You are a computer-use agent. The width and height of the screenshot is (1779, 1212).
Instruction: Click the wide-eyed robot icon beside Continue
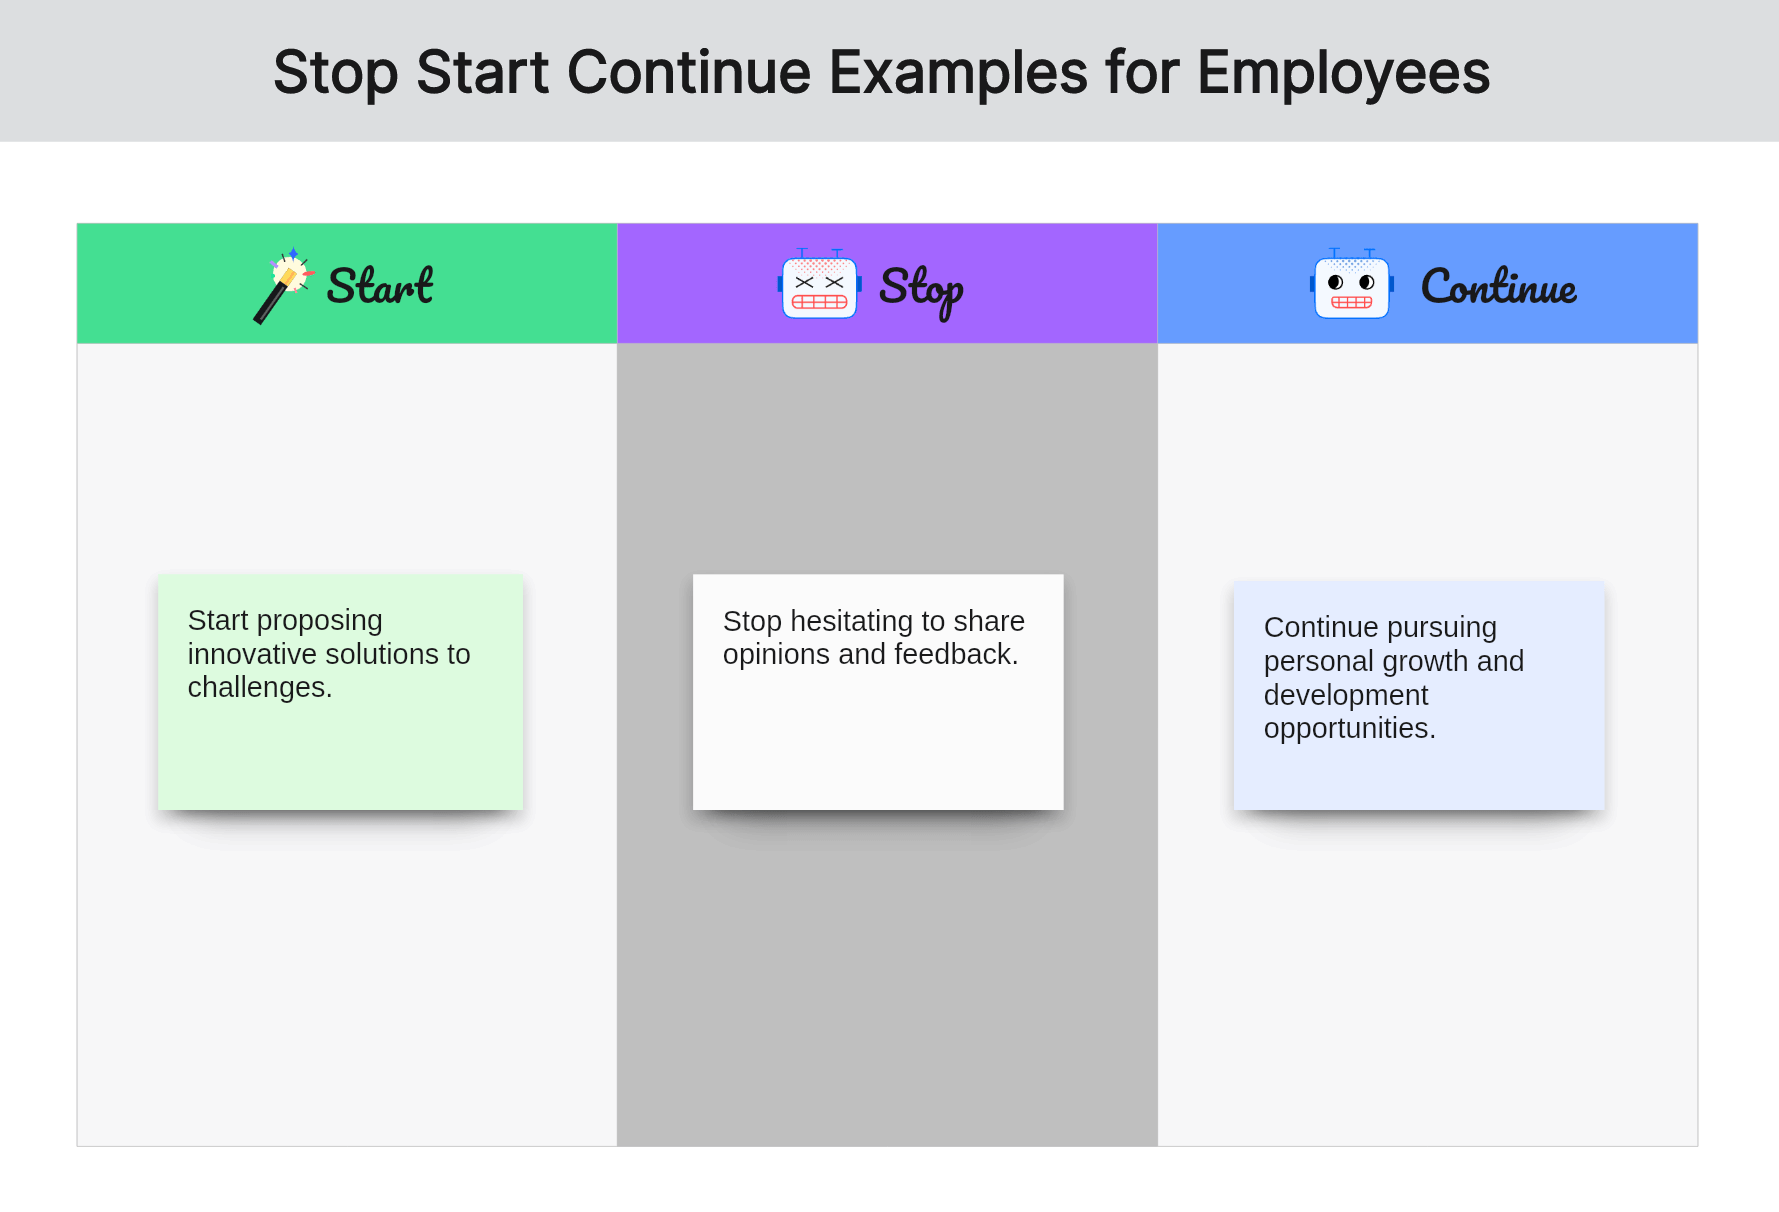[x=1352, y=284]
